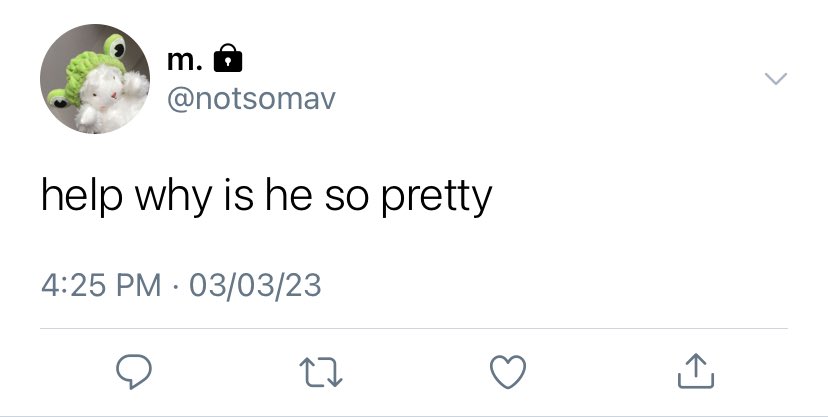Click the padlock icon beside the name m.

(x=228, y=58)
